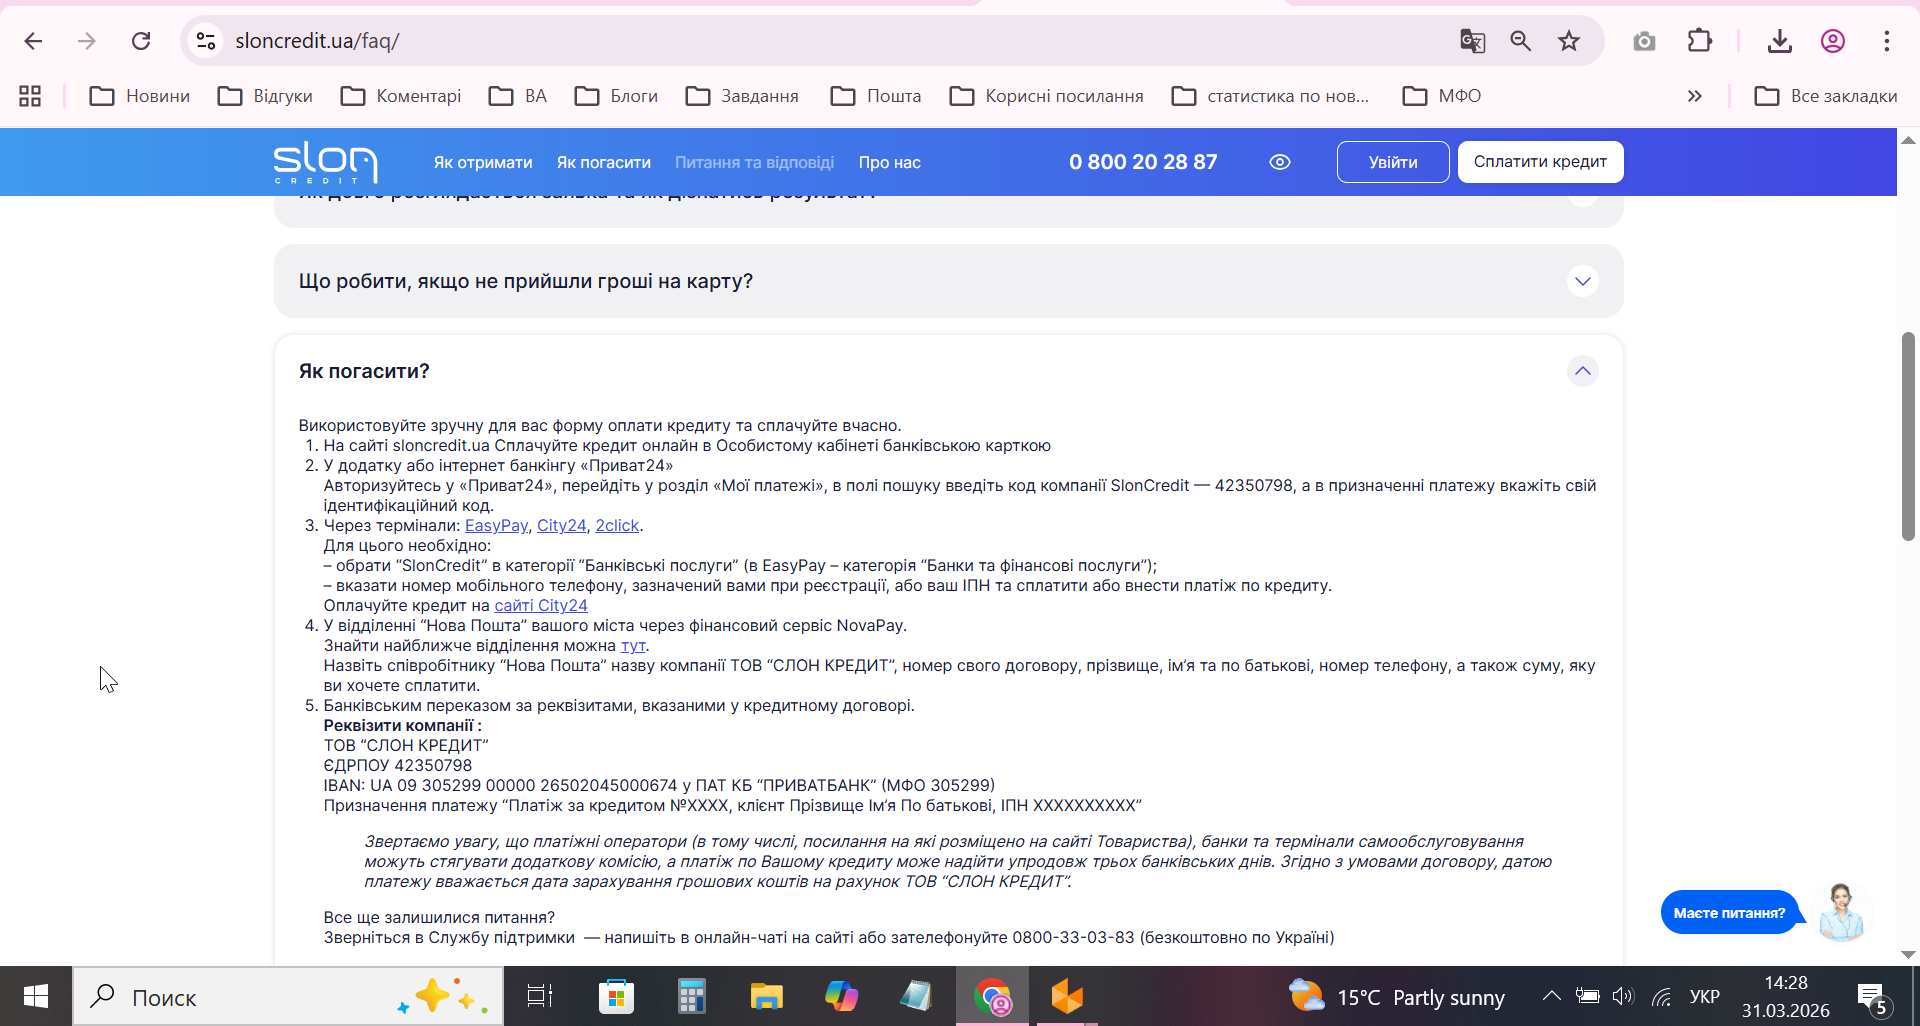Show more bookmarks with double chevron
The image size is (1920, 1026).
click(x=1694, y=96)
